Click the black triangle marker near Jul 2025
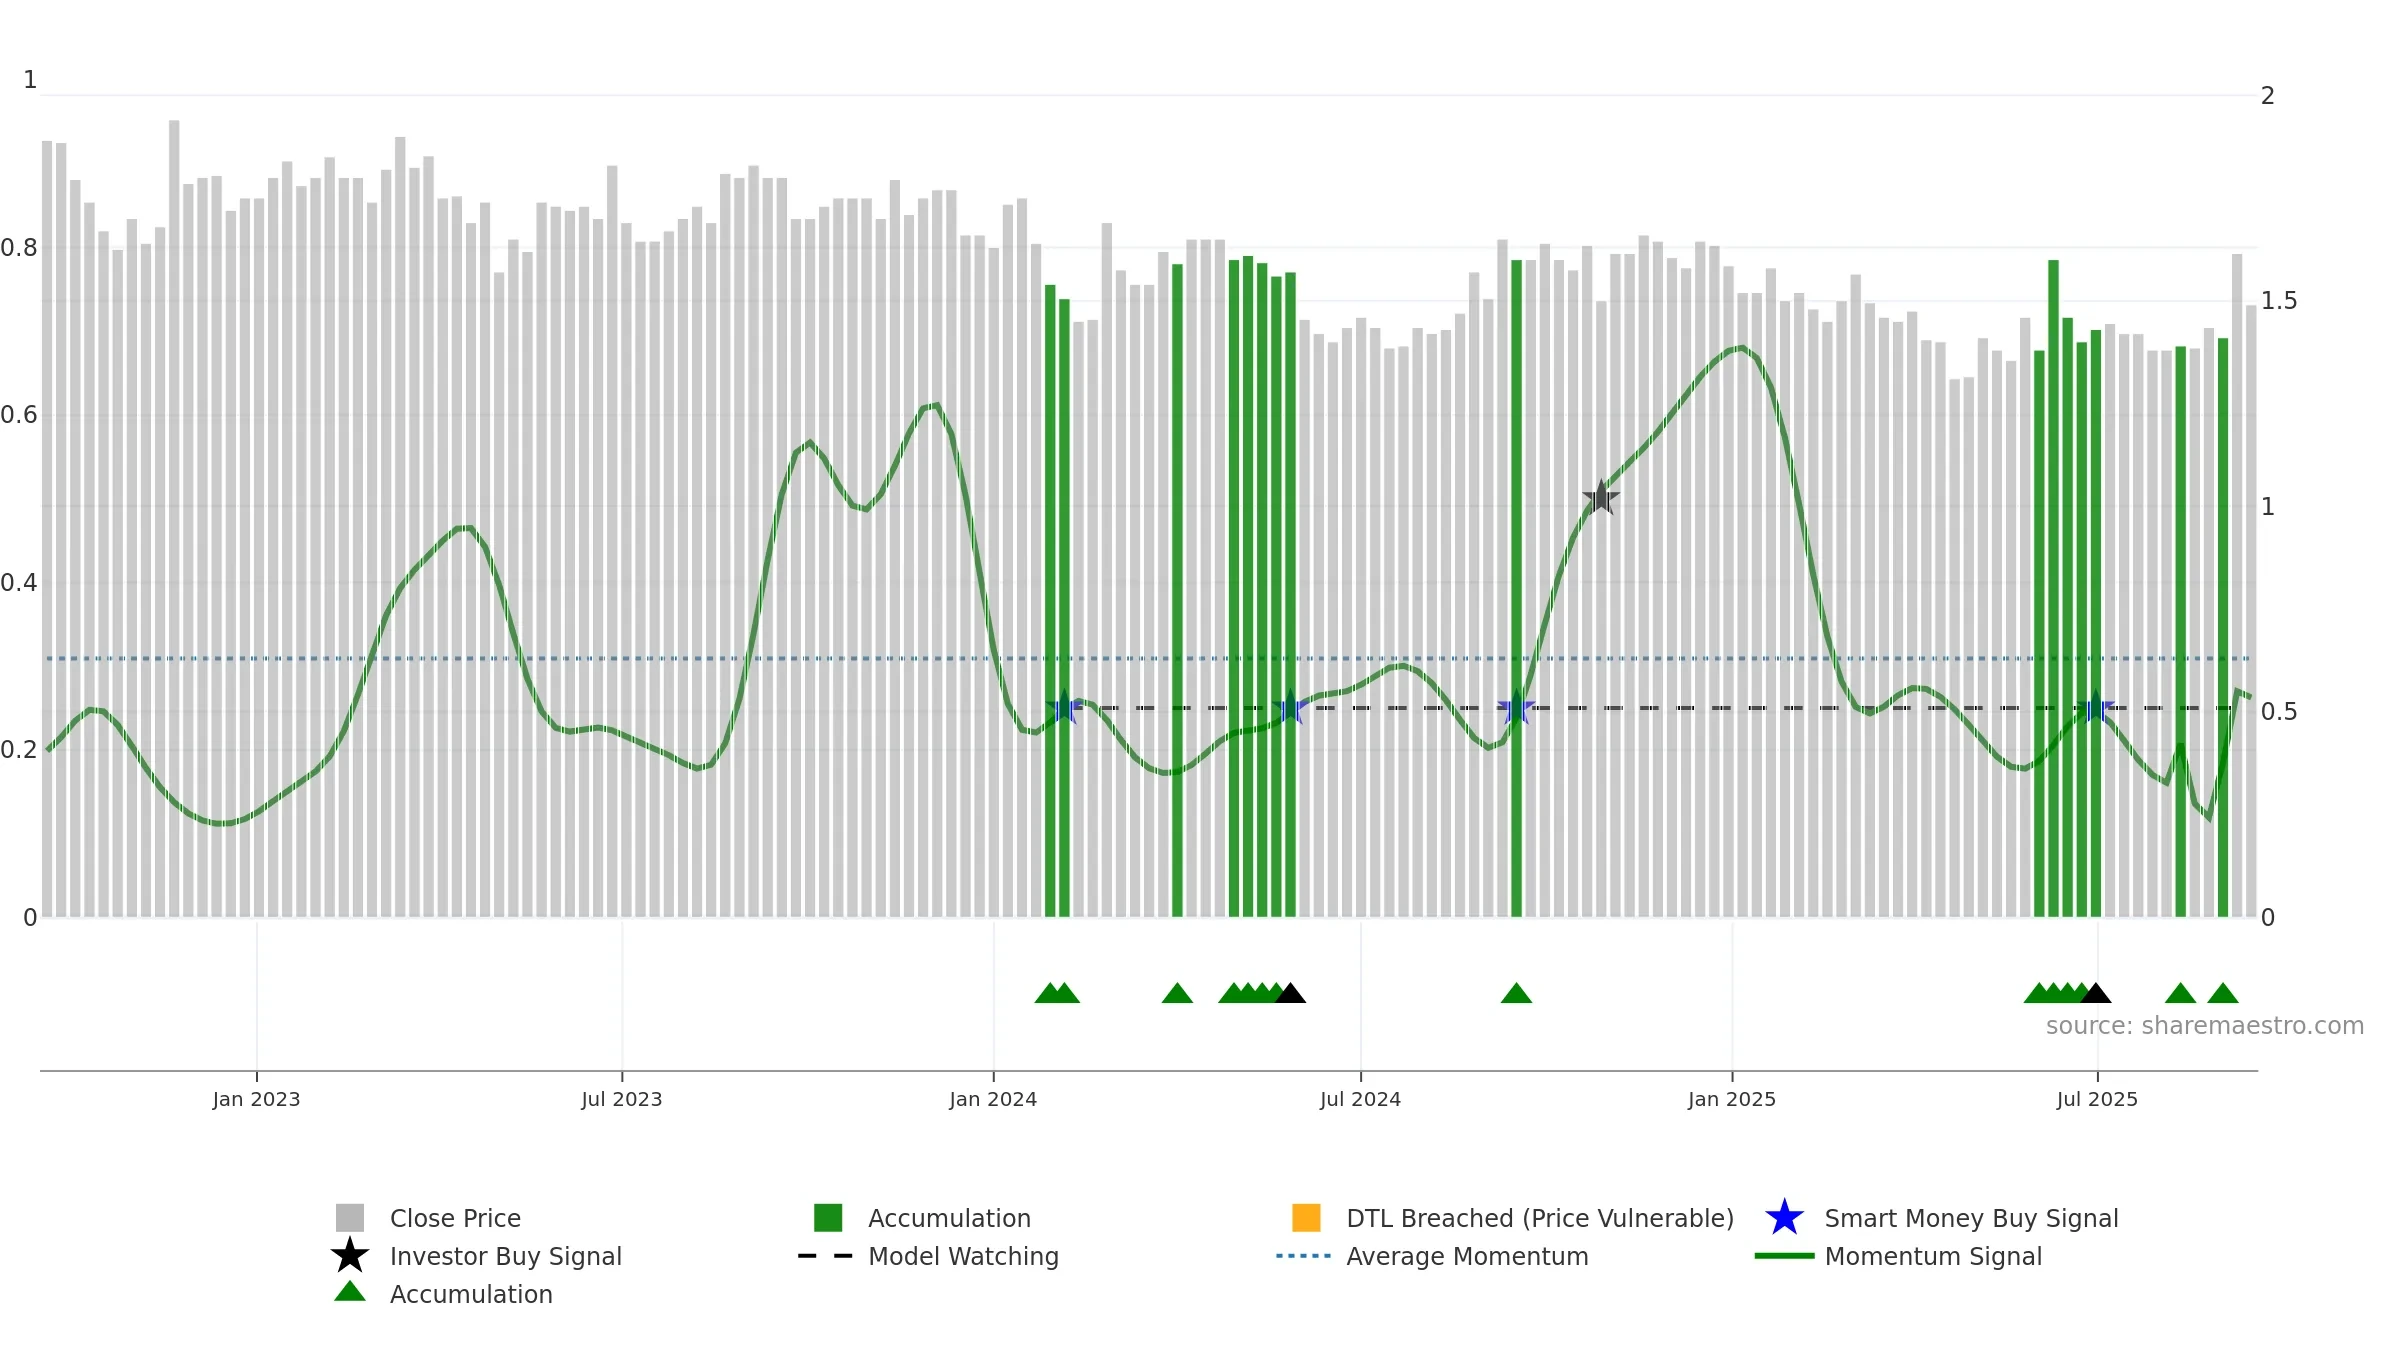 [2095, 993]
